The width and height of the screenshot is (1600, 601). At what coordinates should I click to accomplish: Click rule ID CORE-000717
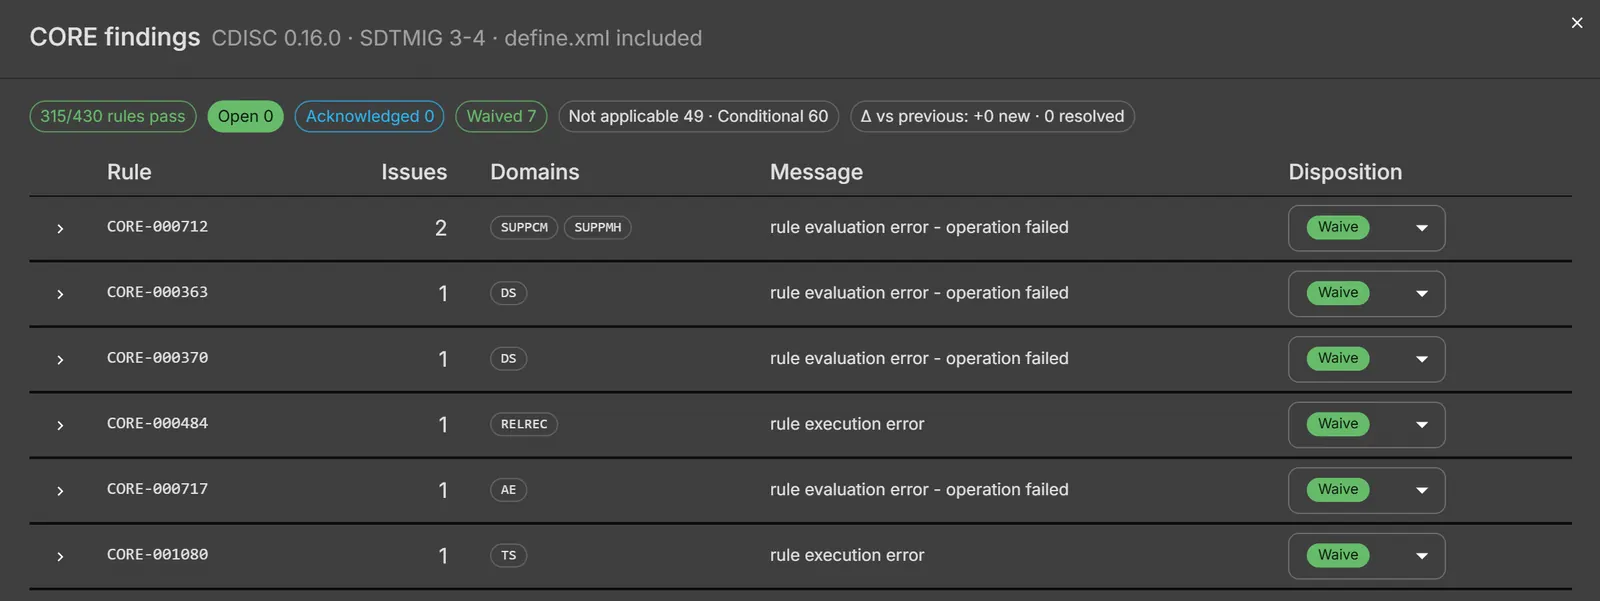(x=158, y=489)
